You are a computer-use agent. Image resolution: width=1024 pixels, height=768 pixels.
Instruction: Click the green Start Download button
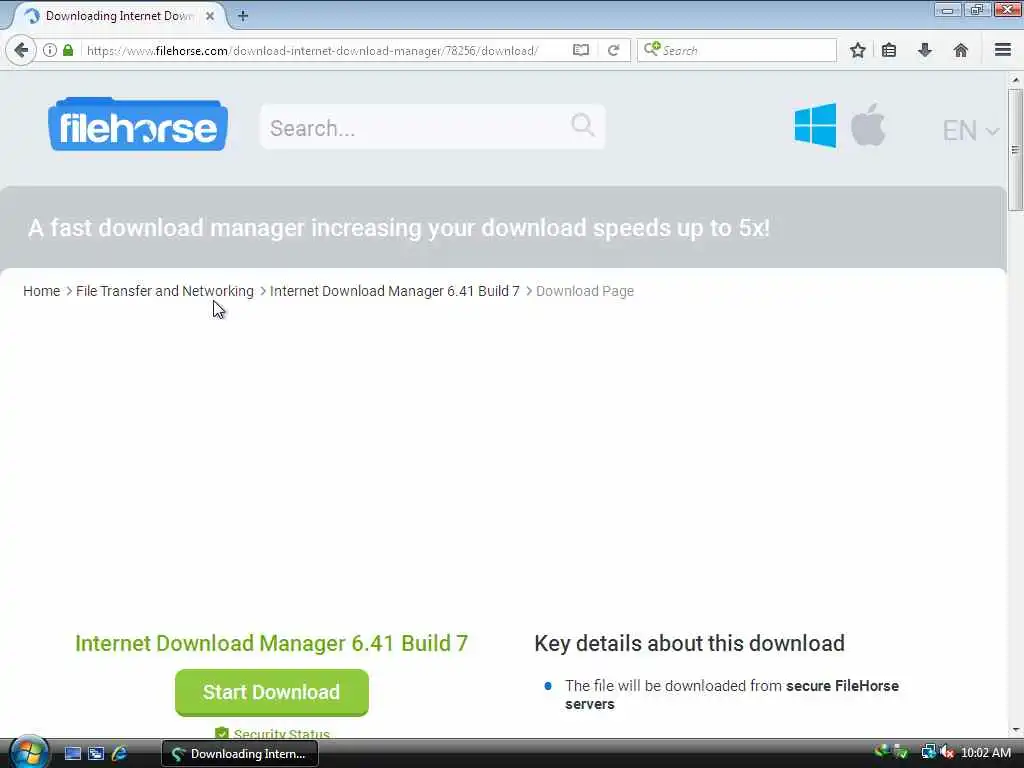(x=272, y=692)
